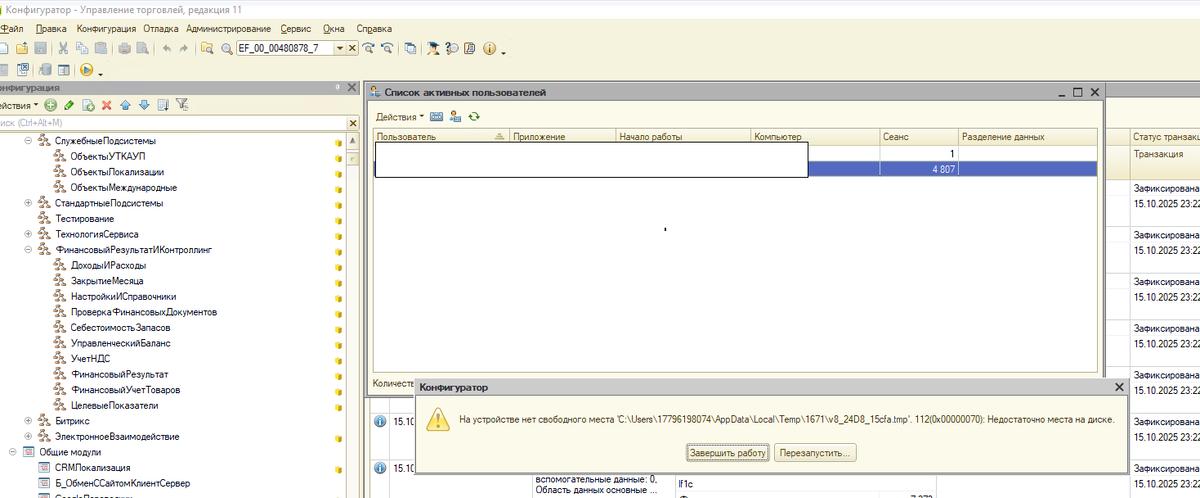1200x498 pixels.
Task: Select the session row with 4 807
Action: tap(735, 169)
